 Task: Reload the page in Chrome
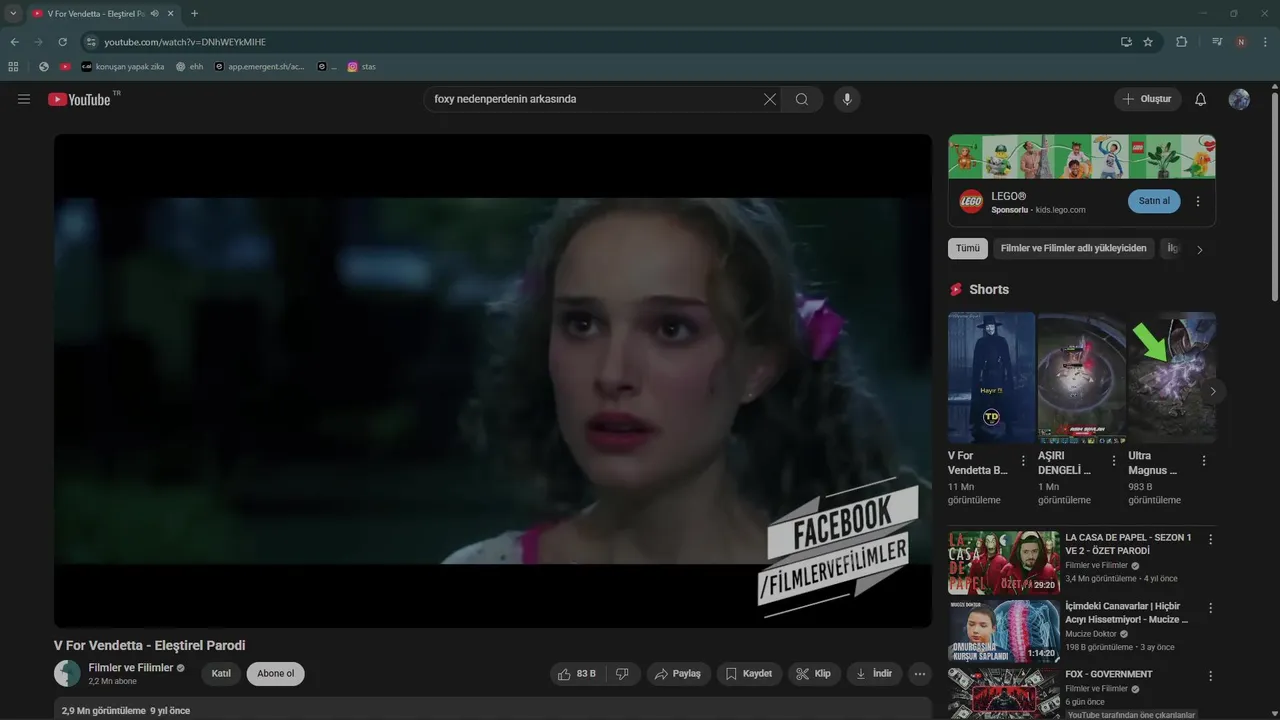(62, 42)
